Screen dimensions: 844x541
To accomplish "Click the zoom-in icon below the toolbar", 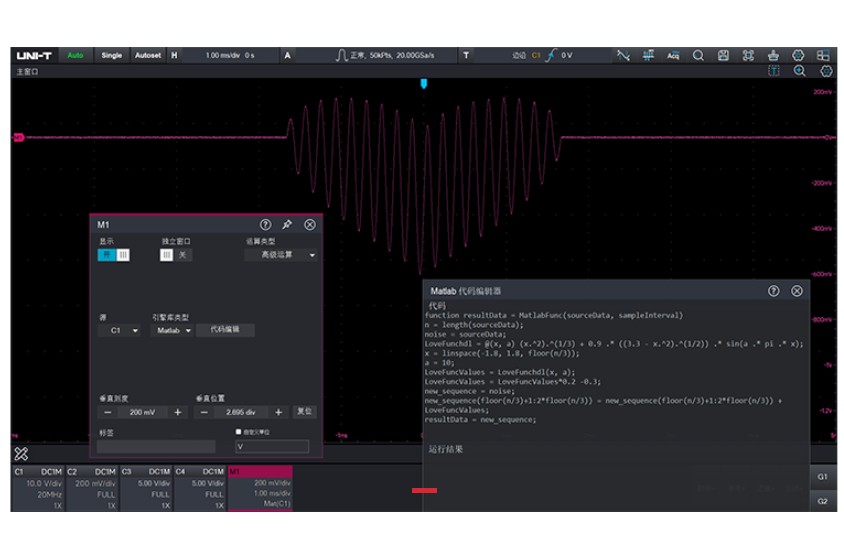I will click(800, 71).
